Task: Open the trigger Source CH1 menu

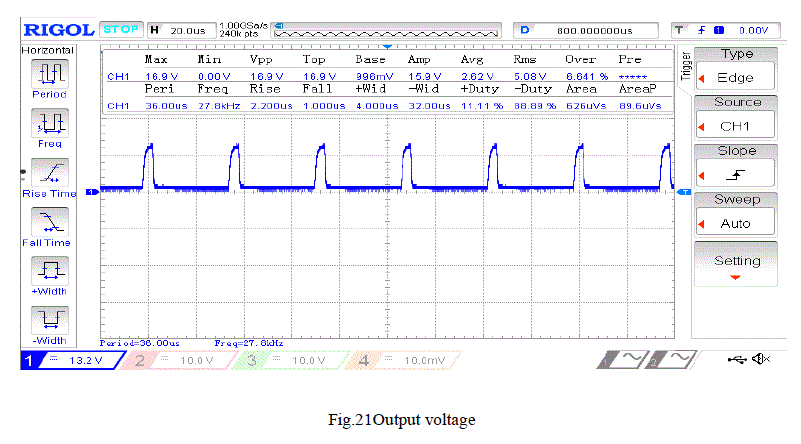Action: pos(736,117)
